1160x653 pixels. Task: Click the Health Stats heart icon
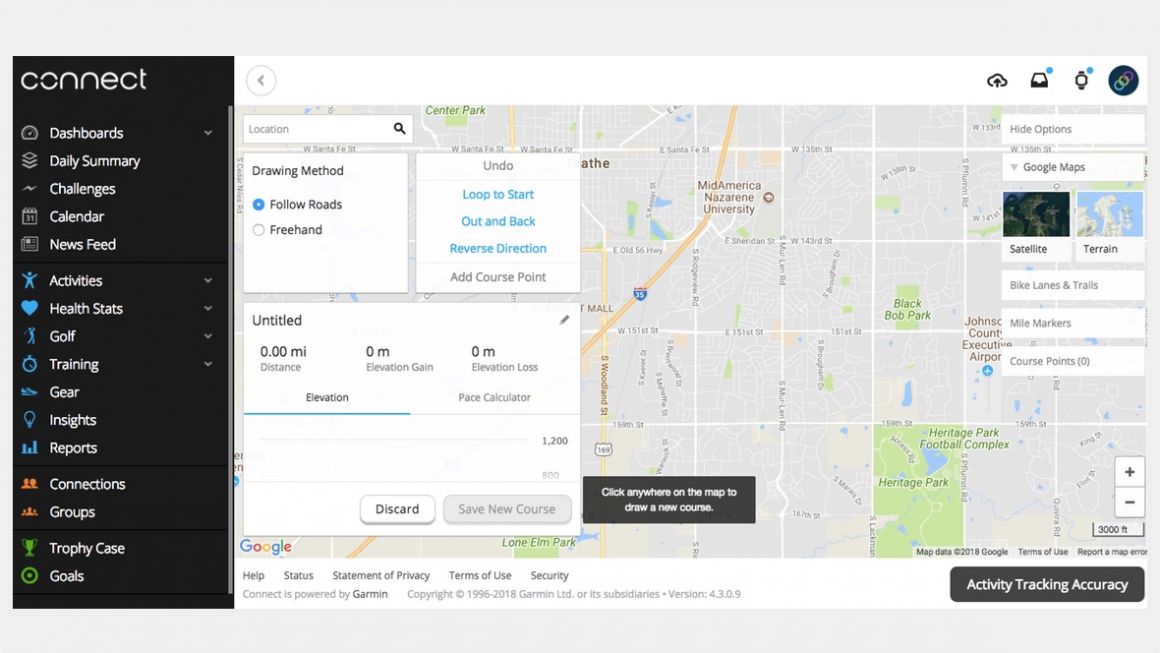click(30, 308)
